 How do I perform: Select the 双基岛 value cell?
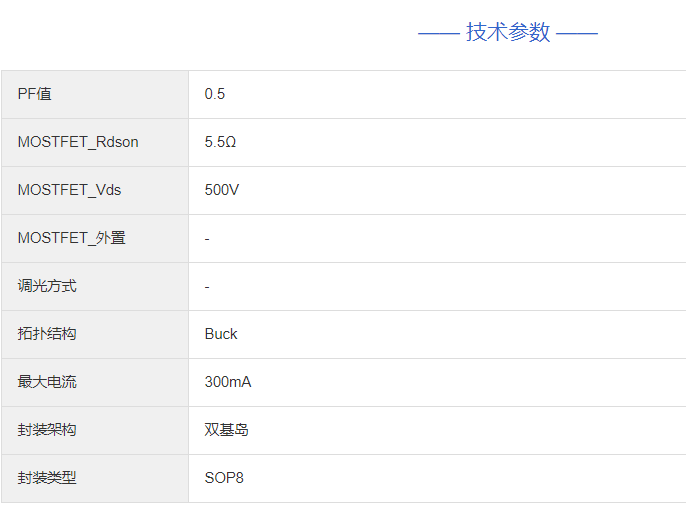[x=227, y=430]
